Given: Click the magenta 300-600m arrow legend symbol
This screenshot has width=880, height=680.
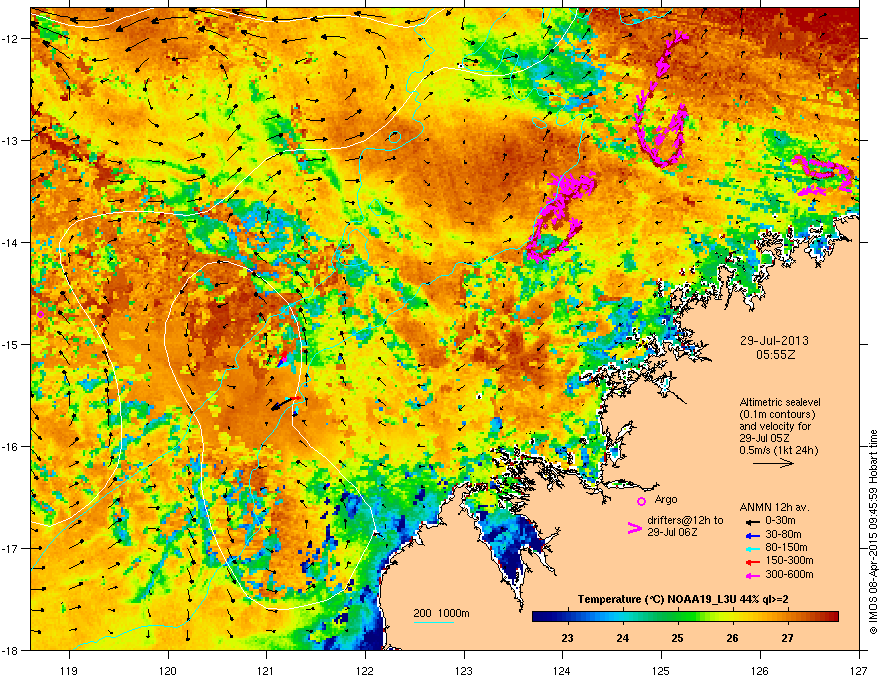Looking at the screenshot, I should [753, 575].
